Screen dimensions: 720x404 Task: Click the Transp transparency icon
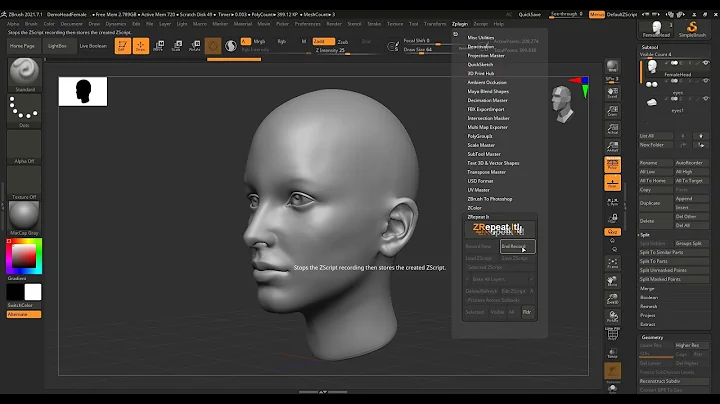(612, 353)
